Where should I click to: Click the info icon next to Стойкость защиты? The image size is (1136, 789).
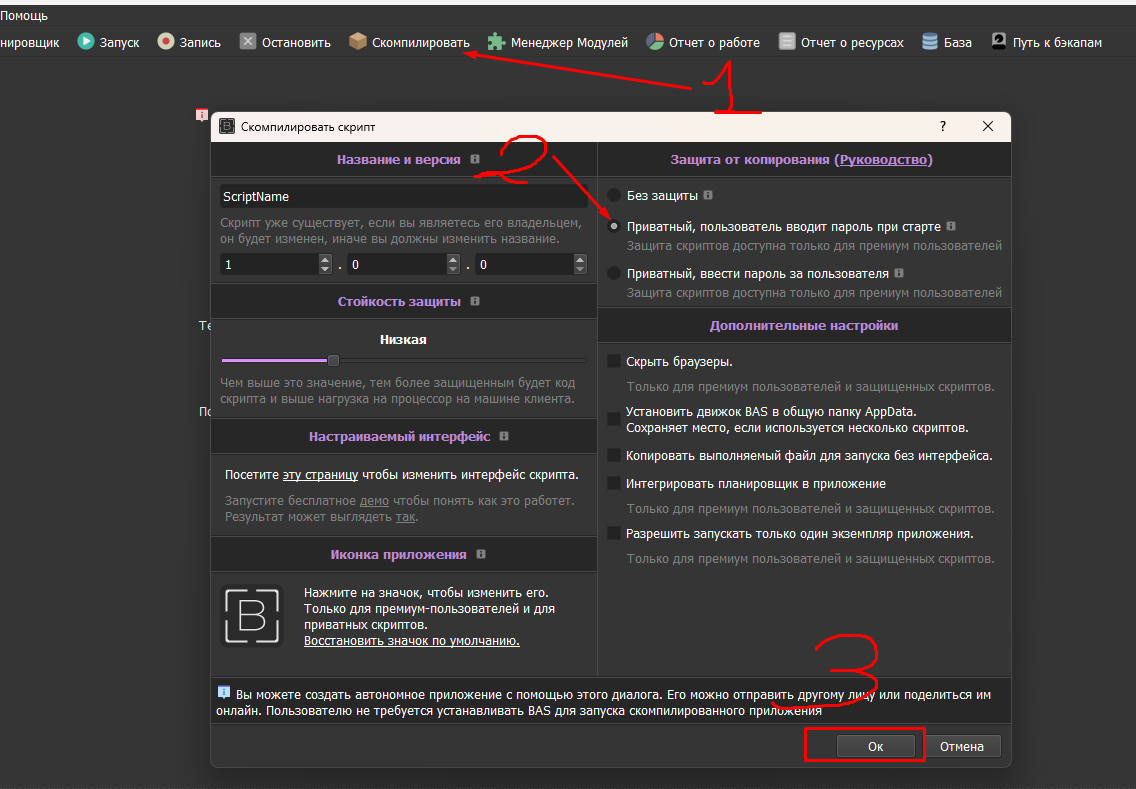coord(474,301)
